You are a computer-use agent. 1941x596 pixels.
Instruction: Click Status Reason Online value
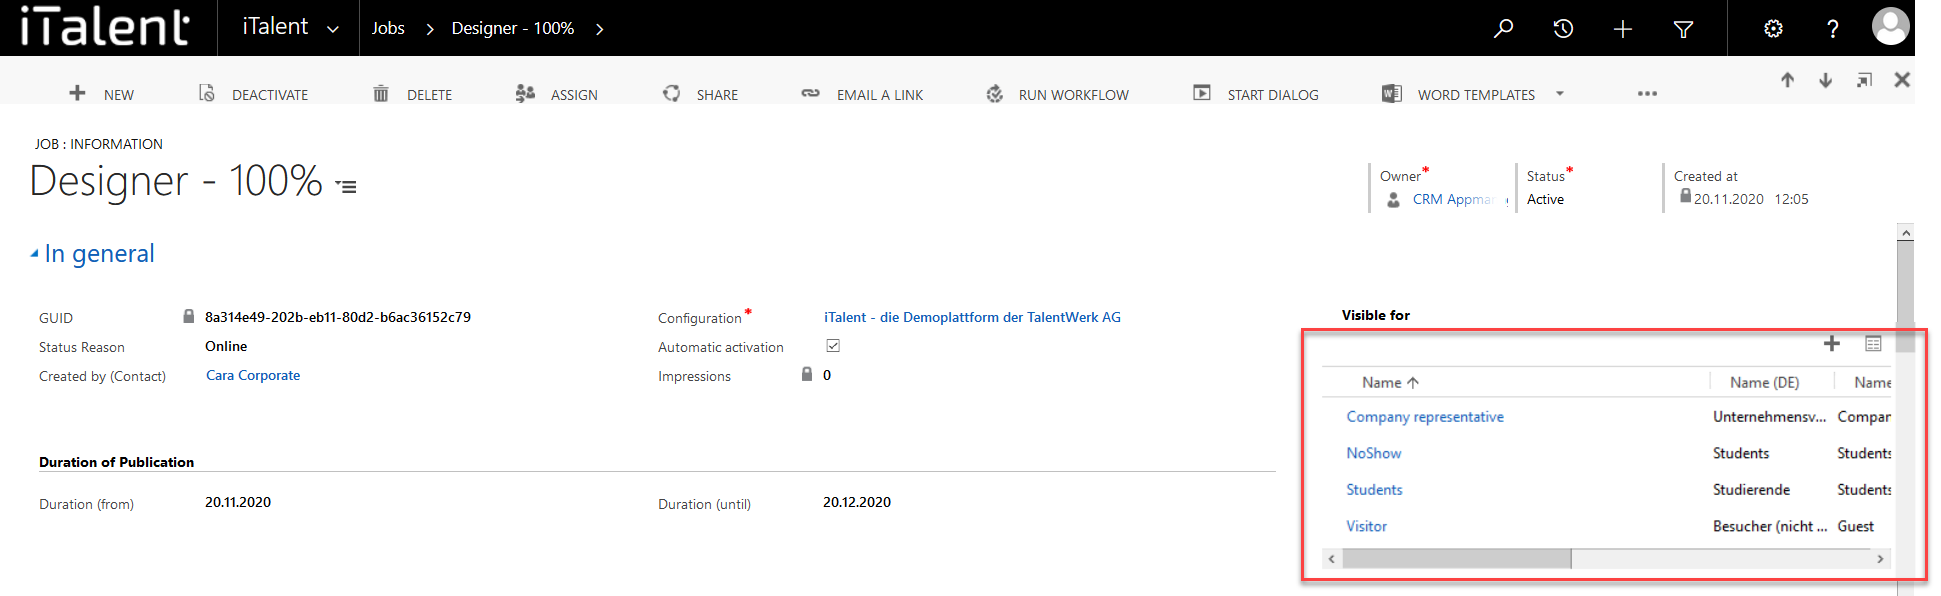point(226,346)
